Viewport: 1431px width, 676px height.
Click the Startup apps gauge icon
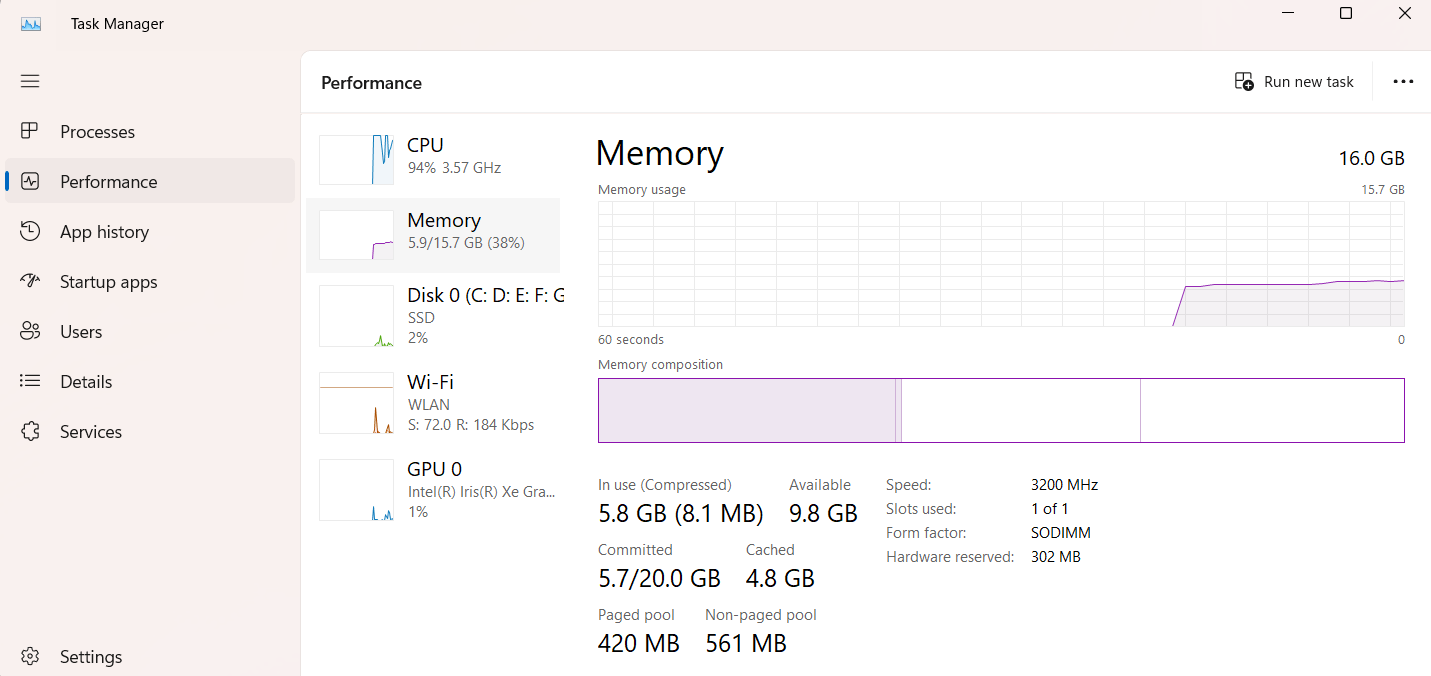pos(30,281)
